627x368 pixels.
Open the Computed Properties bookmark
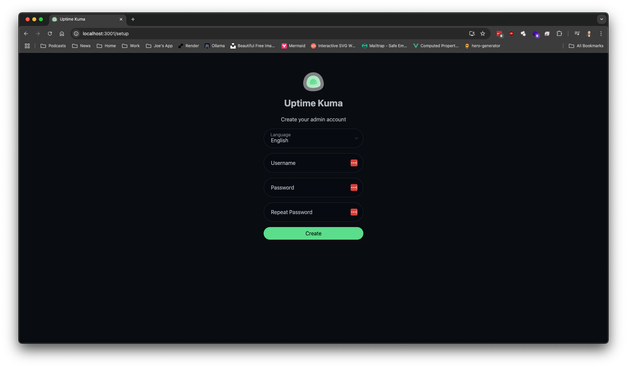point(436,46)
